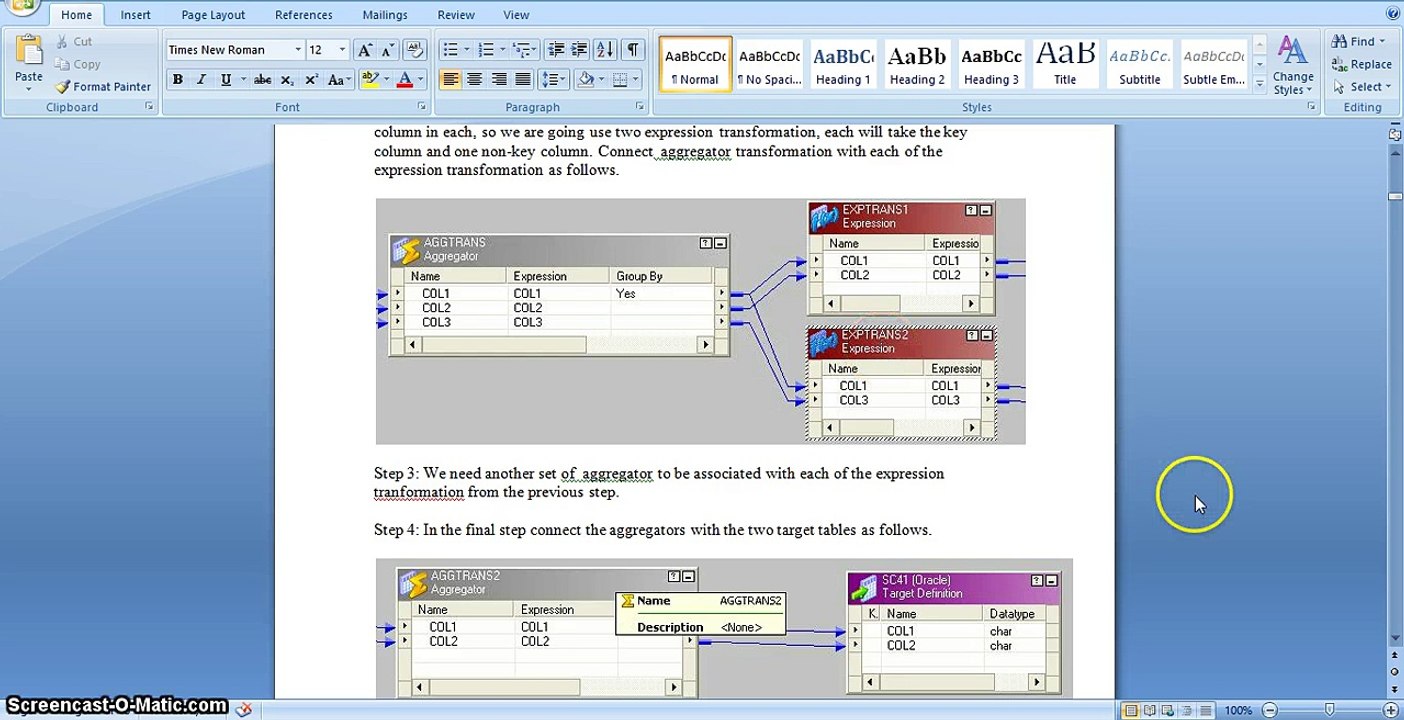Click the Replace command
Viewport: 1404px width, 720px height.
pos(1362,64)
